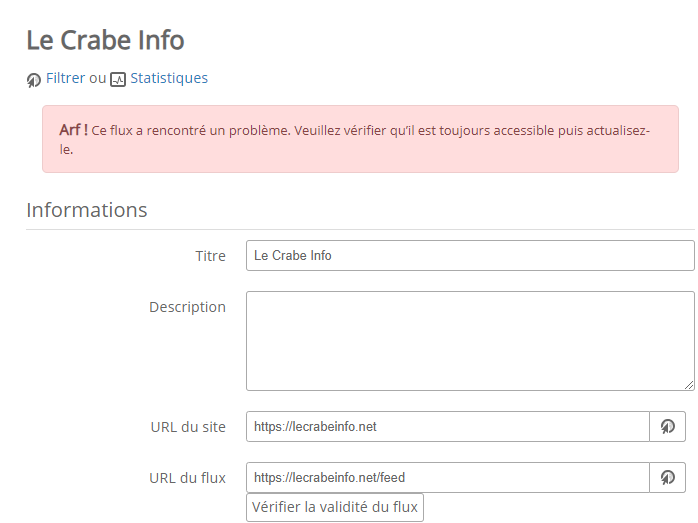Click the URL du site label
The width and height of the screenshot is (698, 523).
tap(187, 427)
